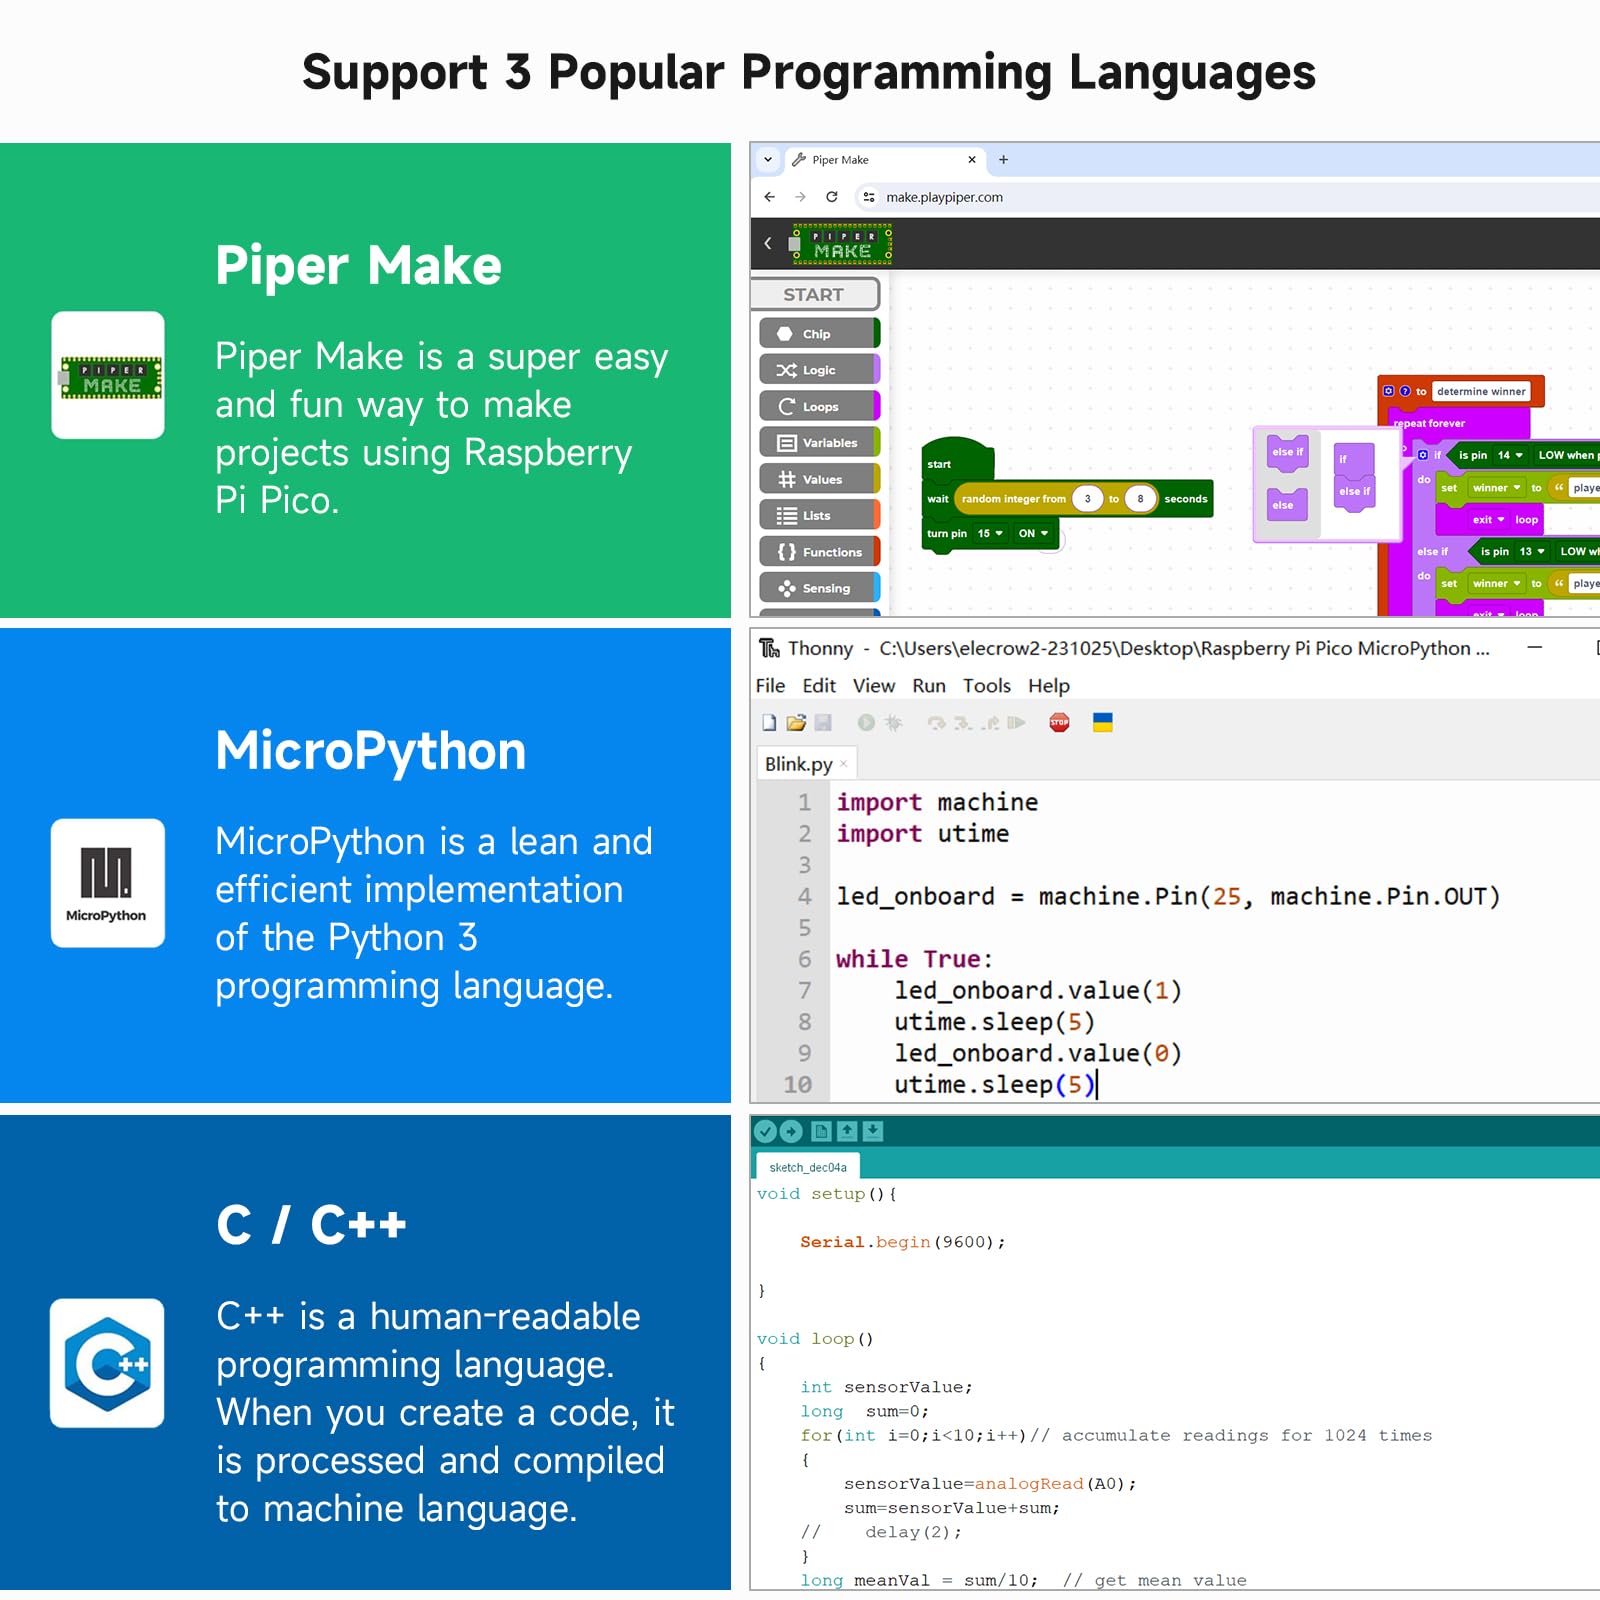Open a new browser tab with plus

(1003, 160)
